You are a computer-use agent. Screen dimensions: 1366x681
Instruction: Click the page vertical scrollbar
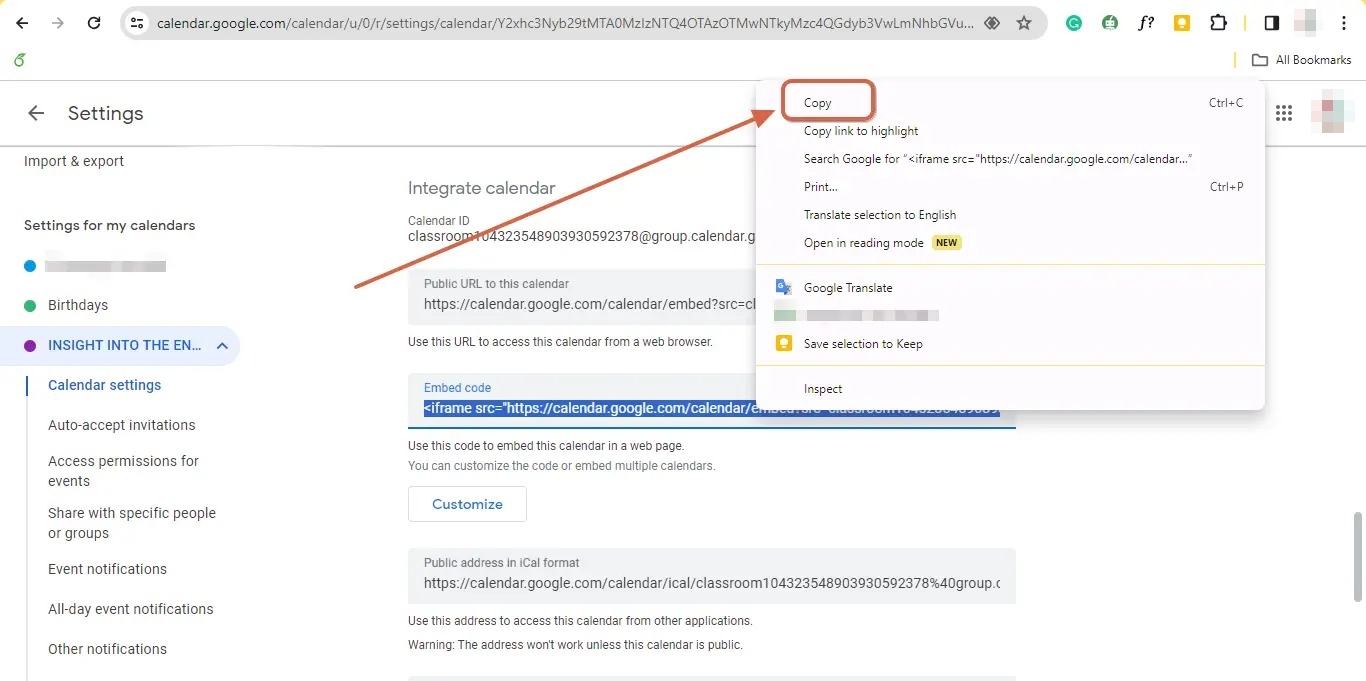pyautogui.click(x=1358, y=555)
